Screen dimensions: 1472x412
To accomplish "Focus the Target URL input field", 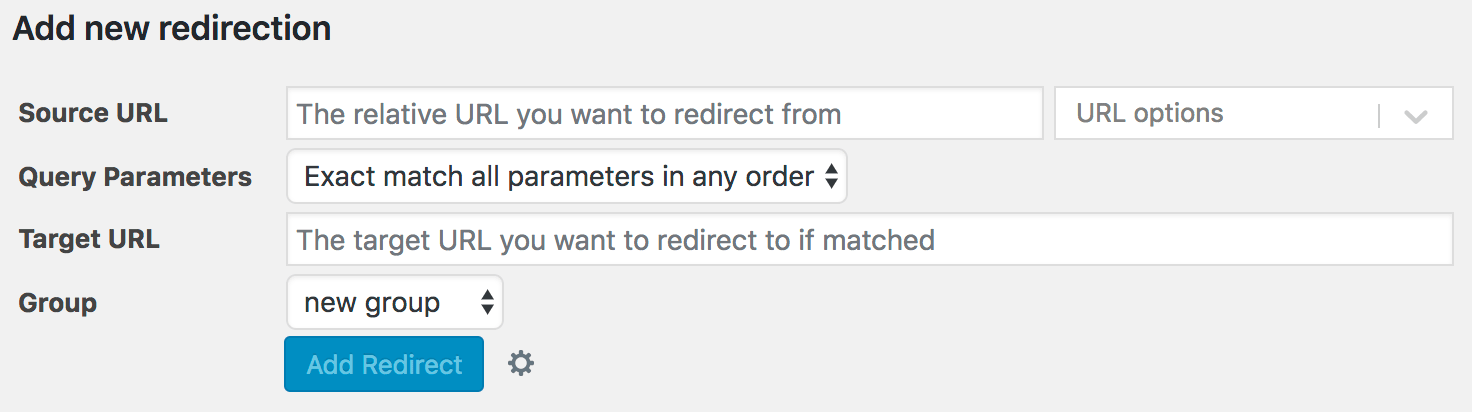I will [868, 240].
